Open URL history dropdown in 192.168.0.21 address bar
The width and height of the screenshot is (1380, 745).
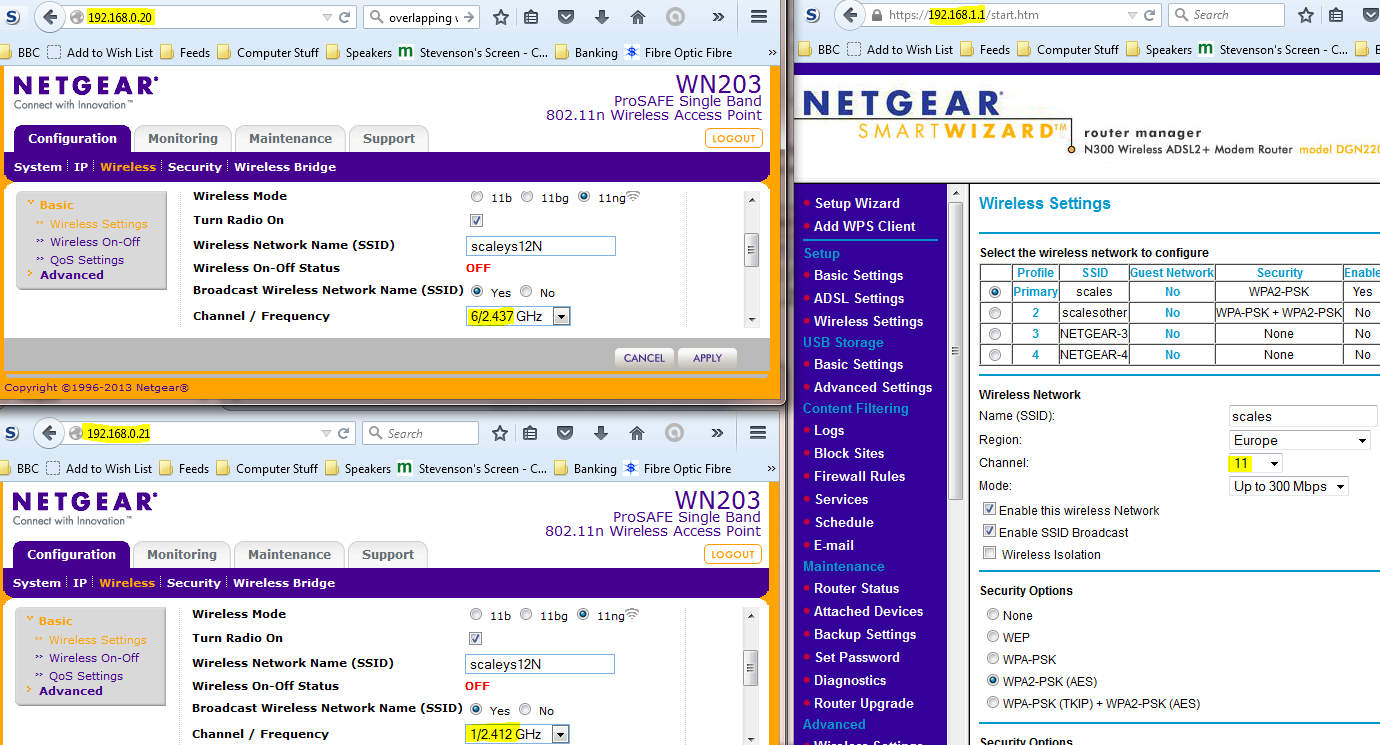coord(326,433)
